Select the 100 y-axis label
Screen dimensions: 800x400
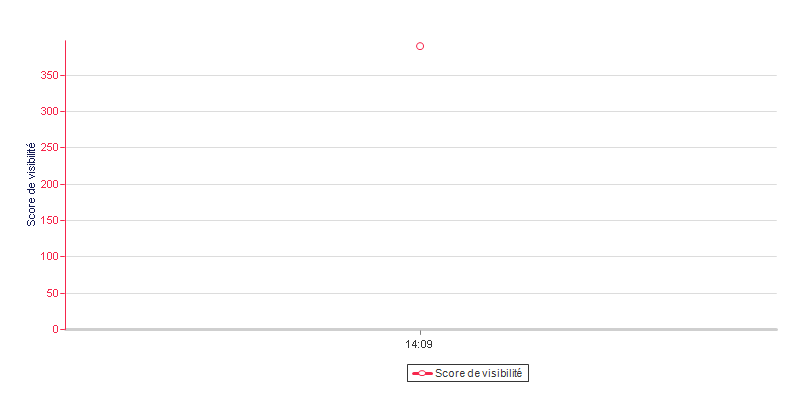49,257
